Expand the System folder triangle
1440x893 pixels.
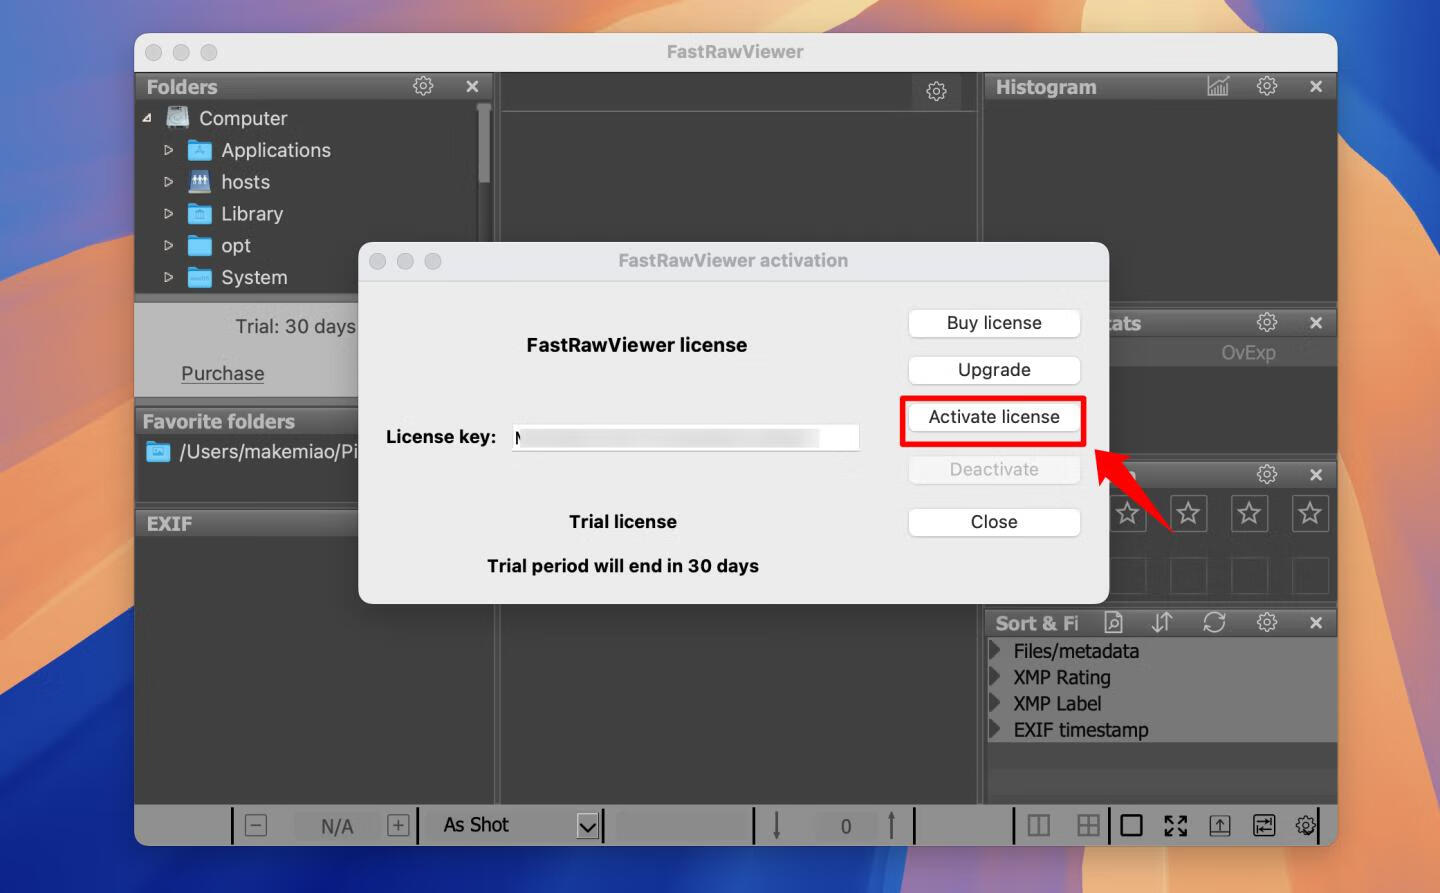(168, 277)
